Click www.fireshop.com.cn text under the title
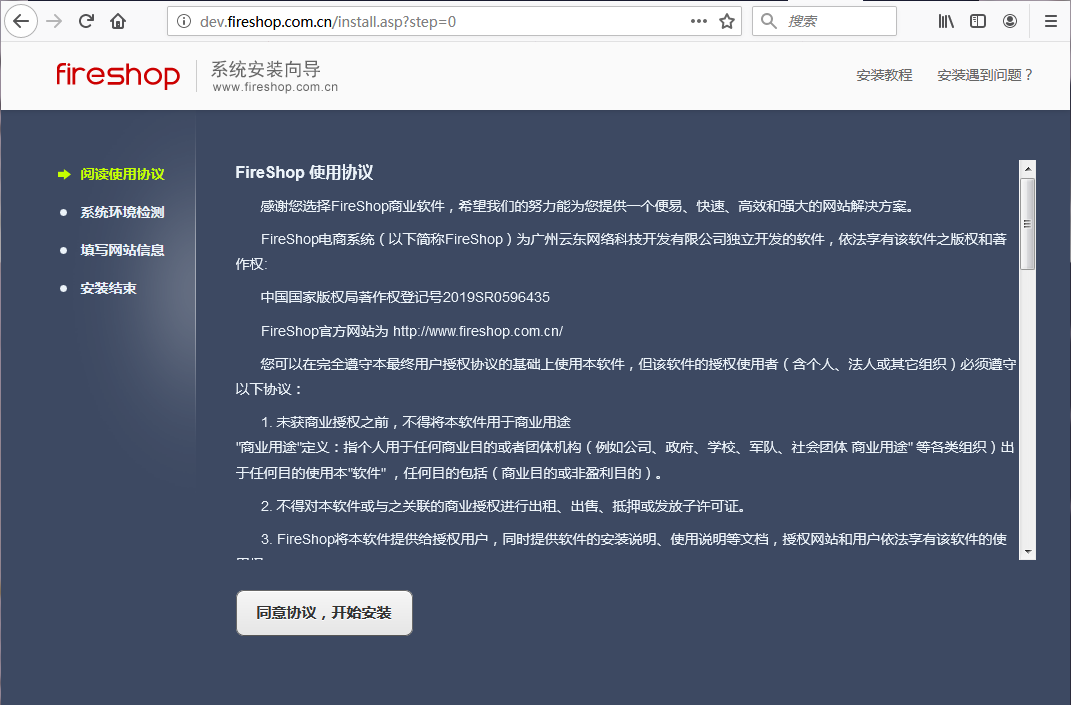 click(275, 87)
